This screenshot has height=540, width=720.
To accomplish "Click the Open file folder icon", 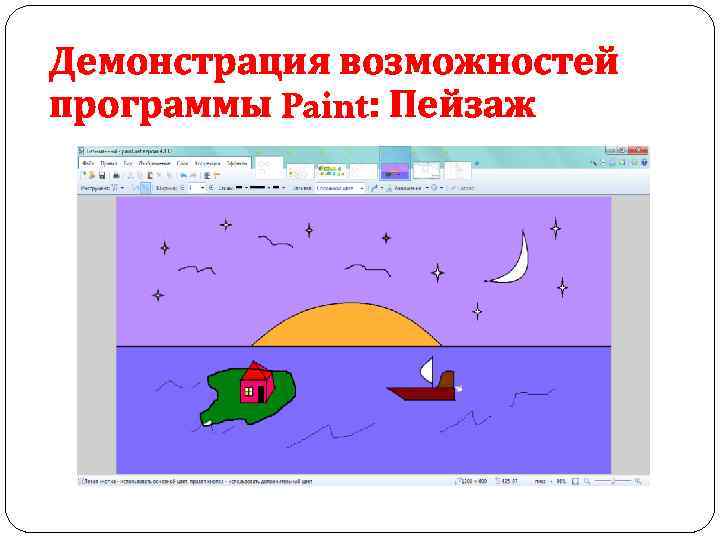I will 91,175.
